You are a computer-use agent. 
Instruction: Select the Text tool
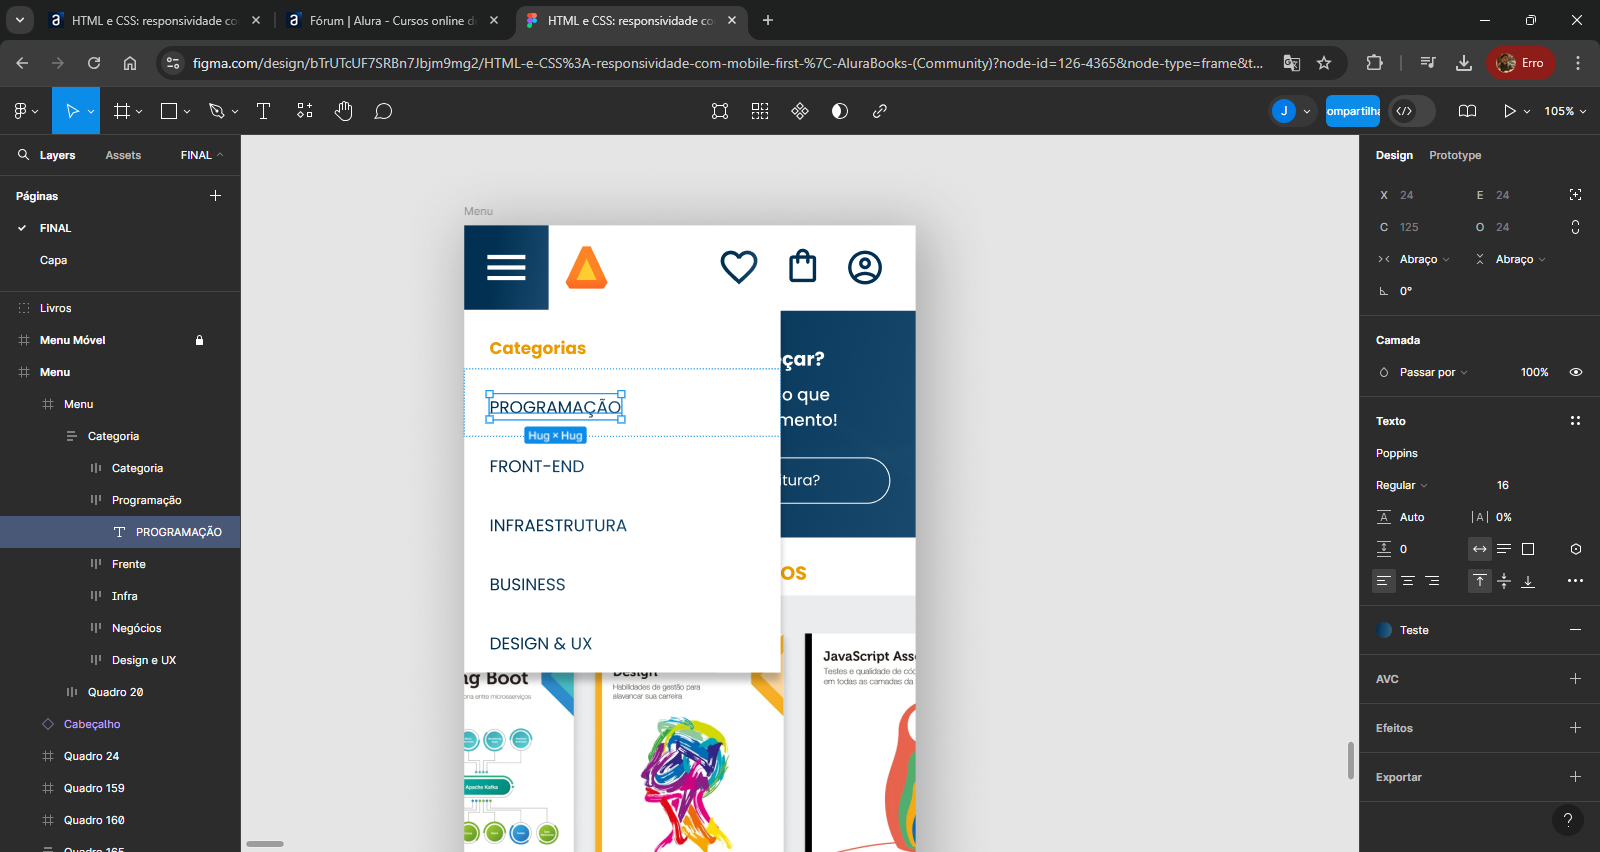click(264, 111)
